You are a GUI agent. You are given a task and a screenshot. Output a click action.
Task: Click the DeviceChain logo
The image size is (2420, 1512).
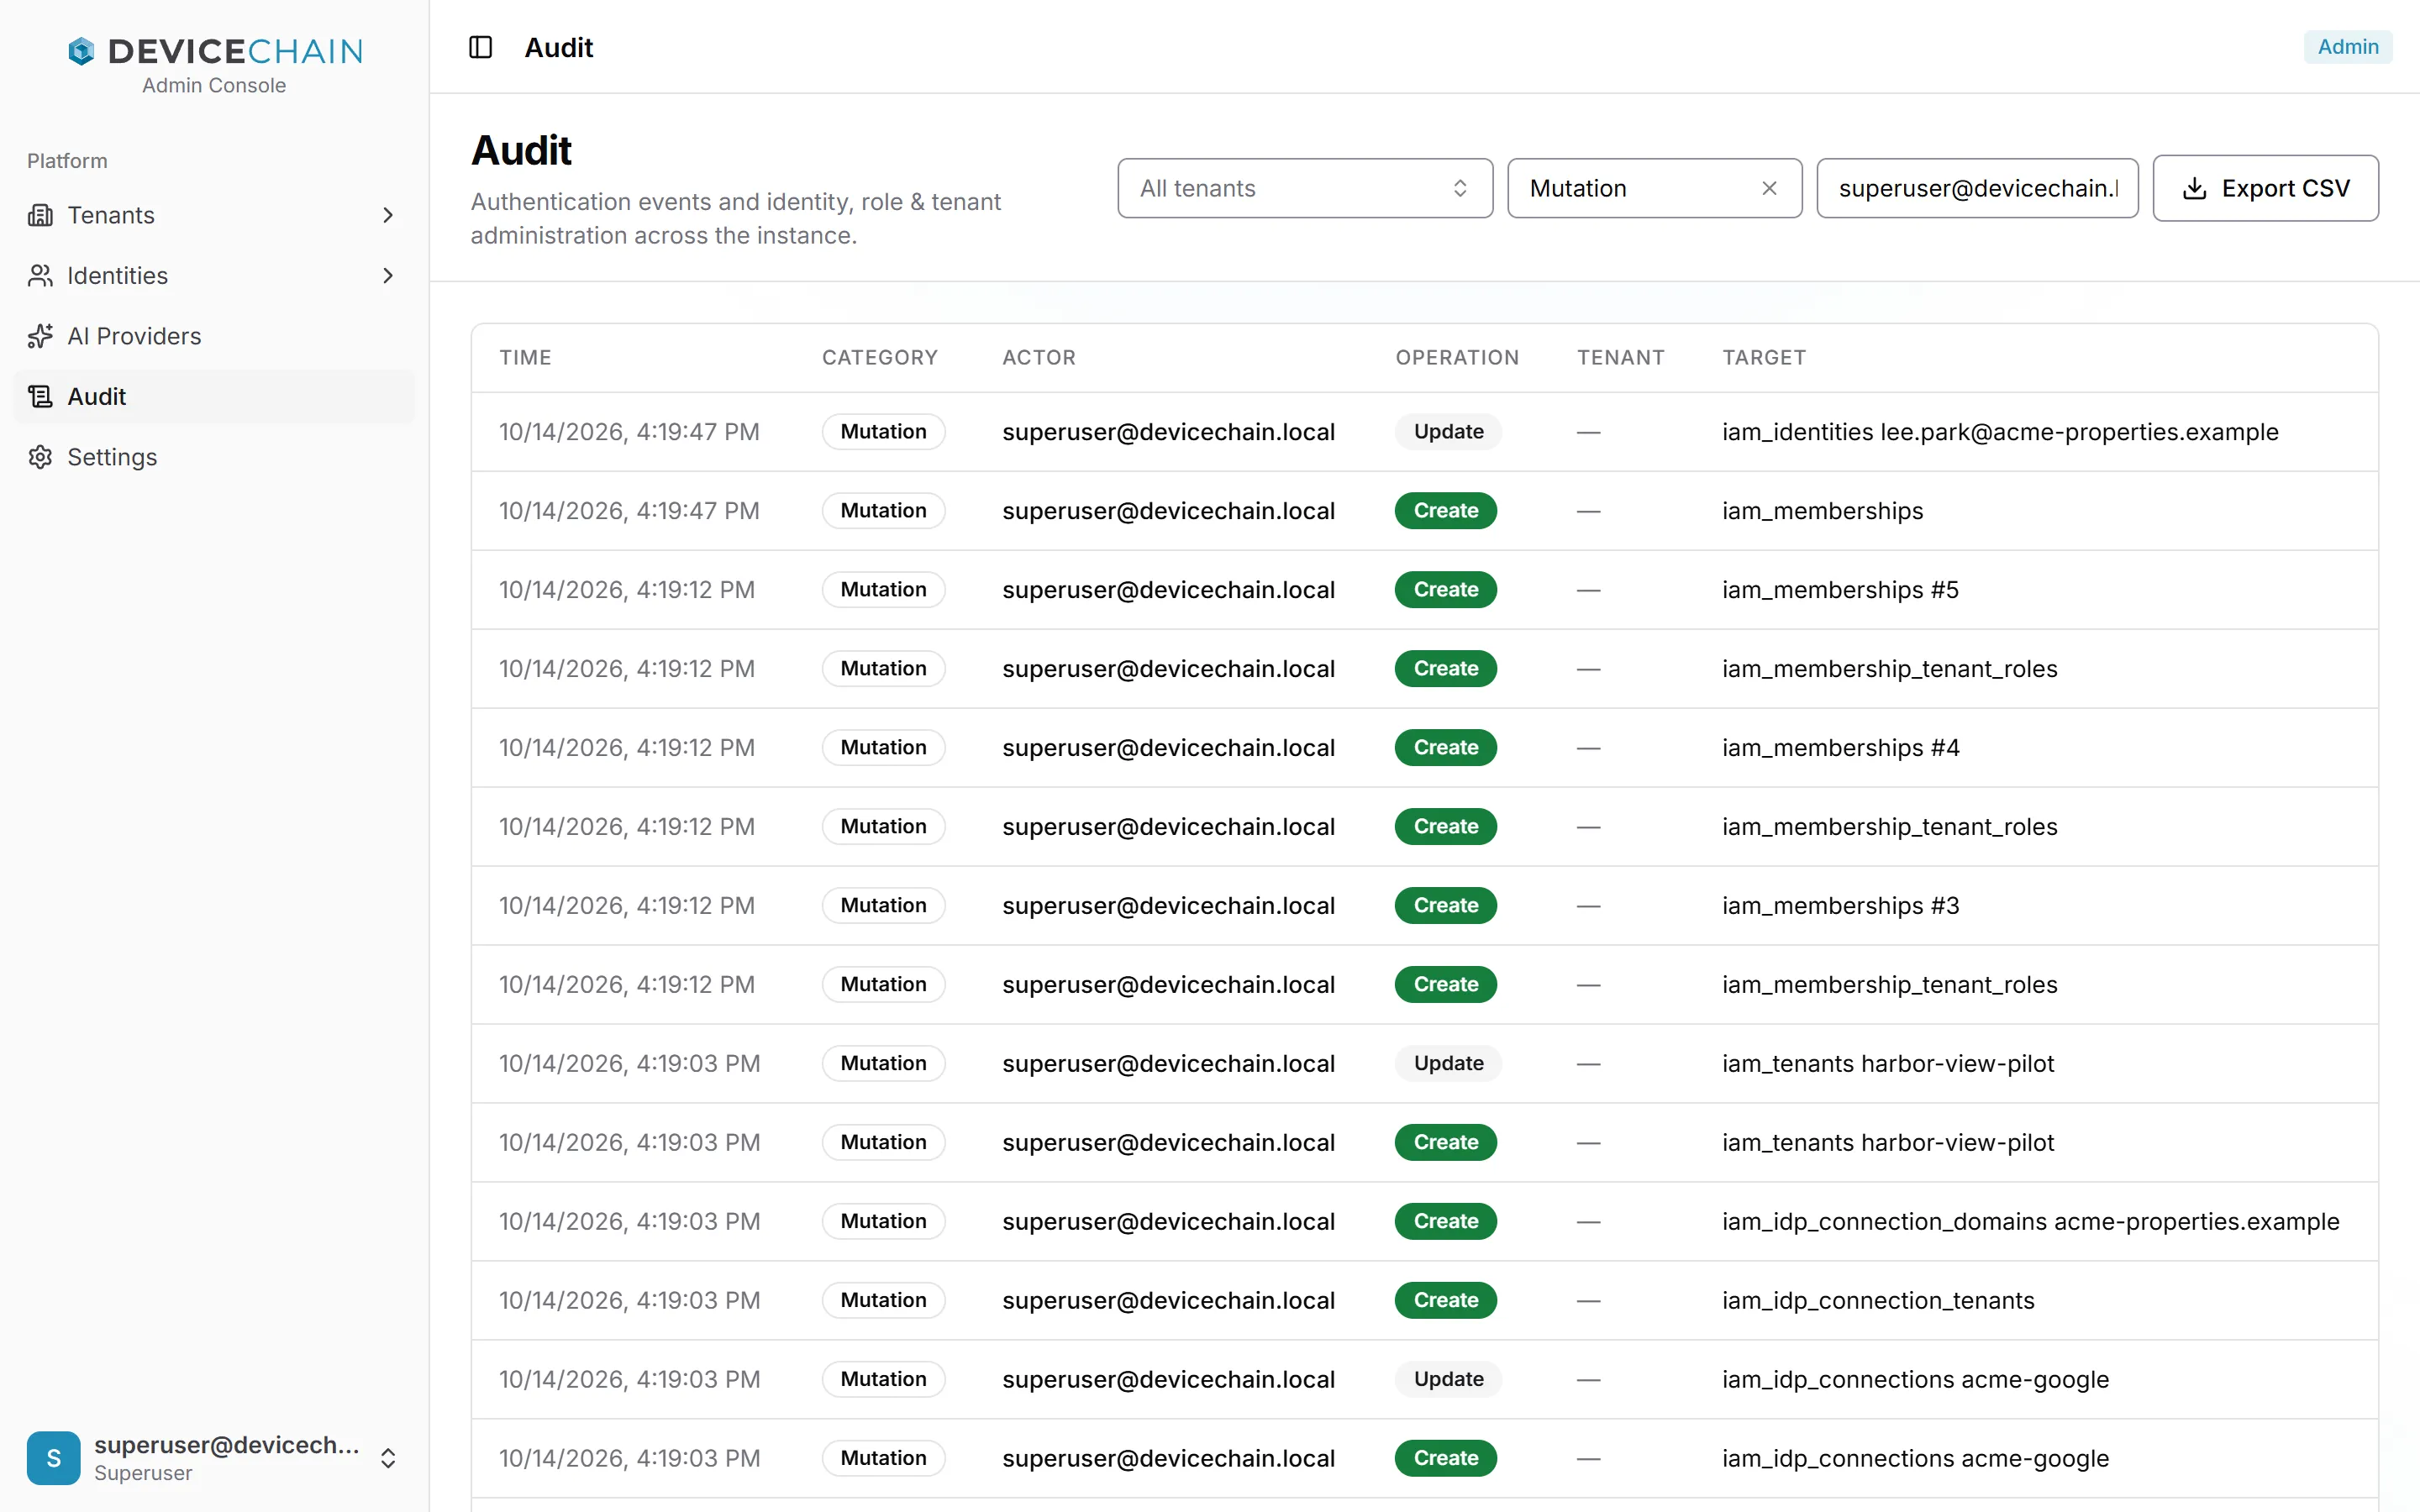[x=214, y=51]
